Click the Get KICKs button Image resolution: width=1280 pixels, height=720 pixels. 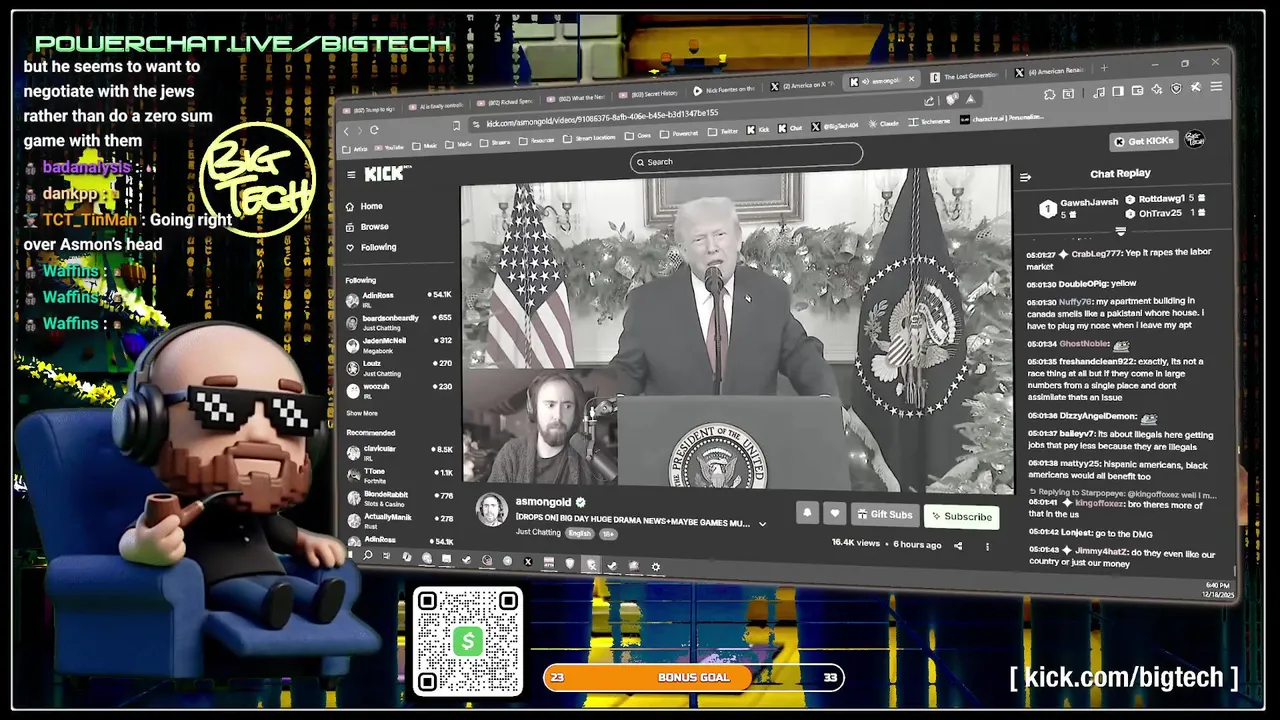pos(1143,141)
